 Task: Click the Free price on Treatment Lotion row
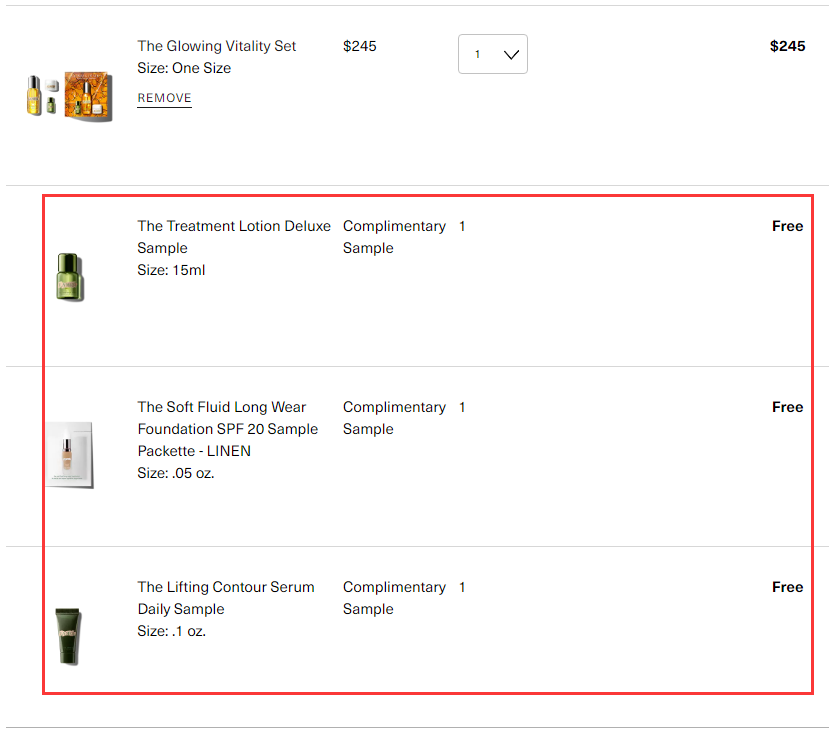(x=787, y=226)
